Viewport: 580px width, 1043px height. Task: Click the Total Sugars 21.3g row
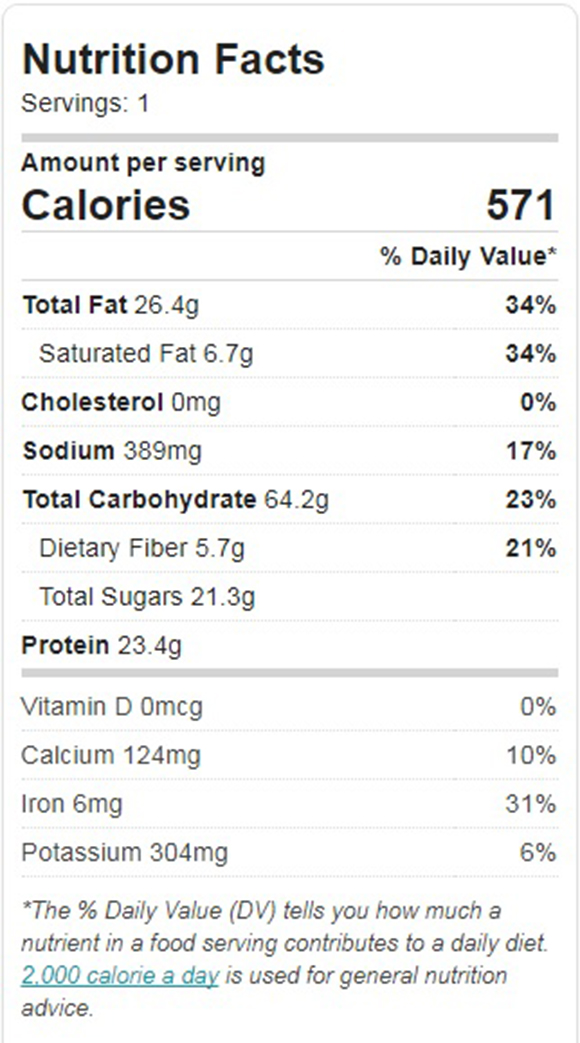coord(289,597)
